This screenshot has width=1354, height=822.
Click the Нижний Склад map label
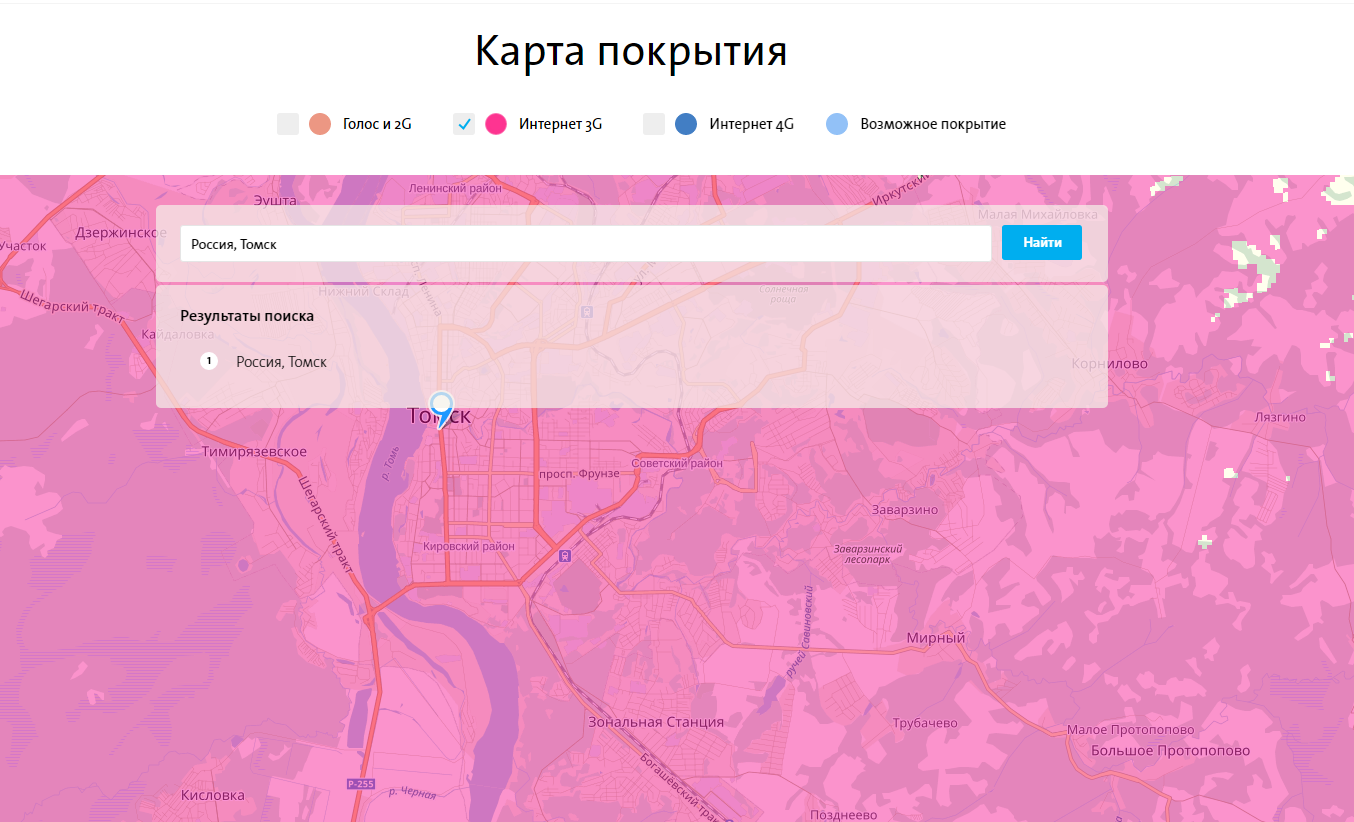(x=363, y=292)
